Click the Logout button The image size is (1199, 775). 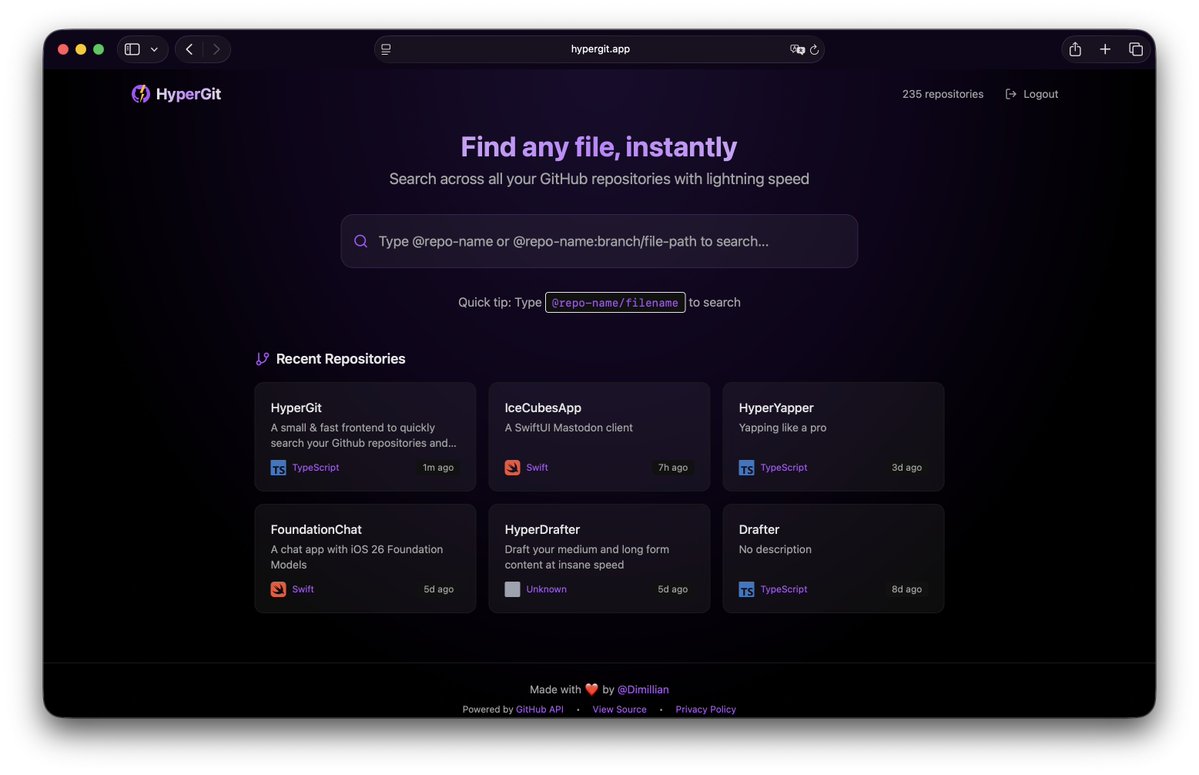click(1032, 94)
